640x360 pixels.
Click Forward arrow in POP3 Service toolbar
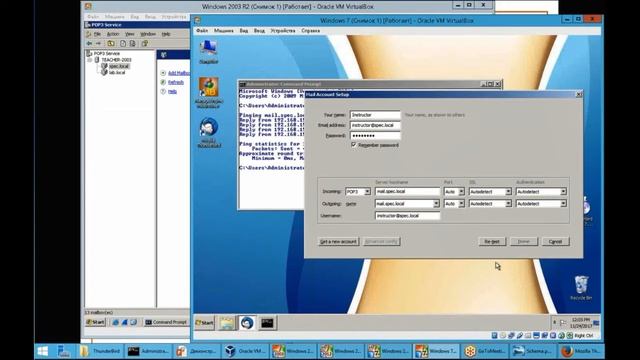point(98,43)
